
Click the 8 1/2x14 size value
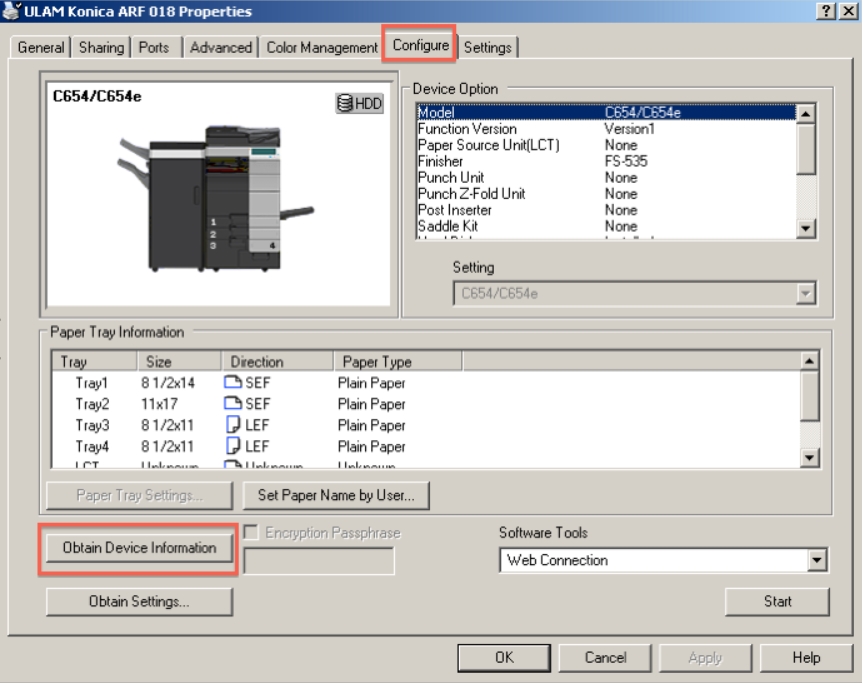tap(168, 383)
